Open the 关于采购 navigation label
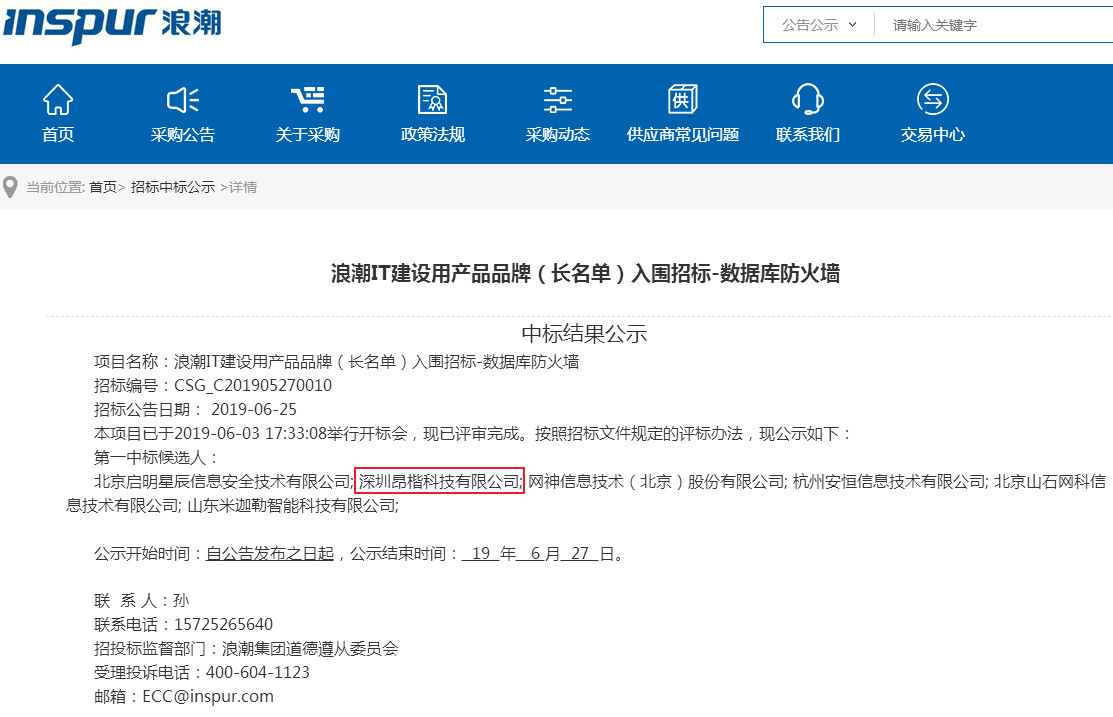1113x717 pixels. 307,135
